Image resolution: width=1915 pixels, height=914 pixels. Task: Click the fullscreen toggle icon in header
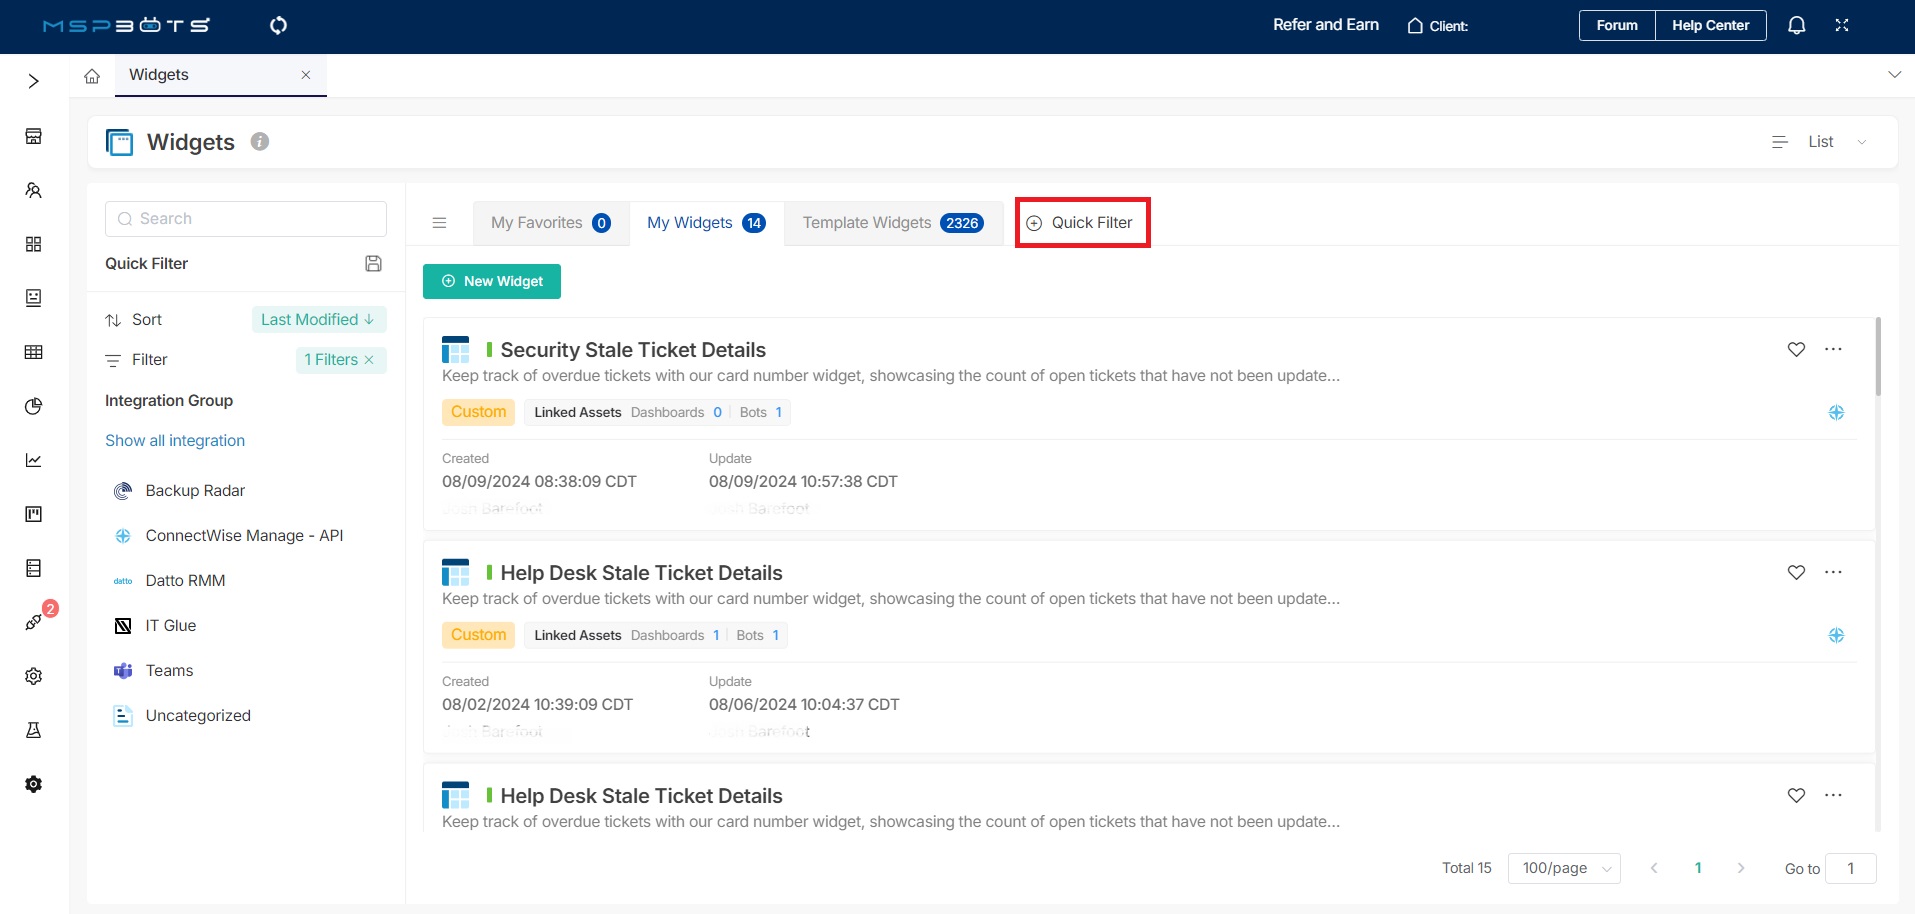(1841, 25)
